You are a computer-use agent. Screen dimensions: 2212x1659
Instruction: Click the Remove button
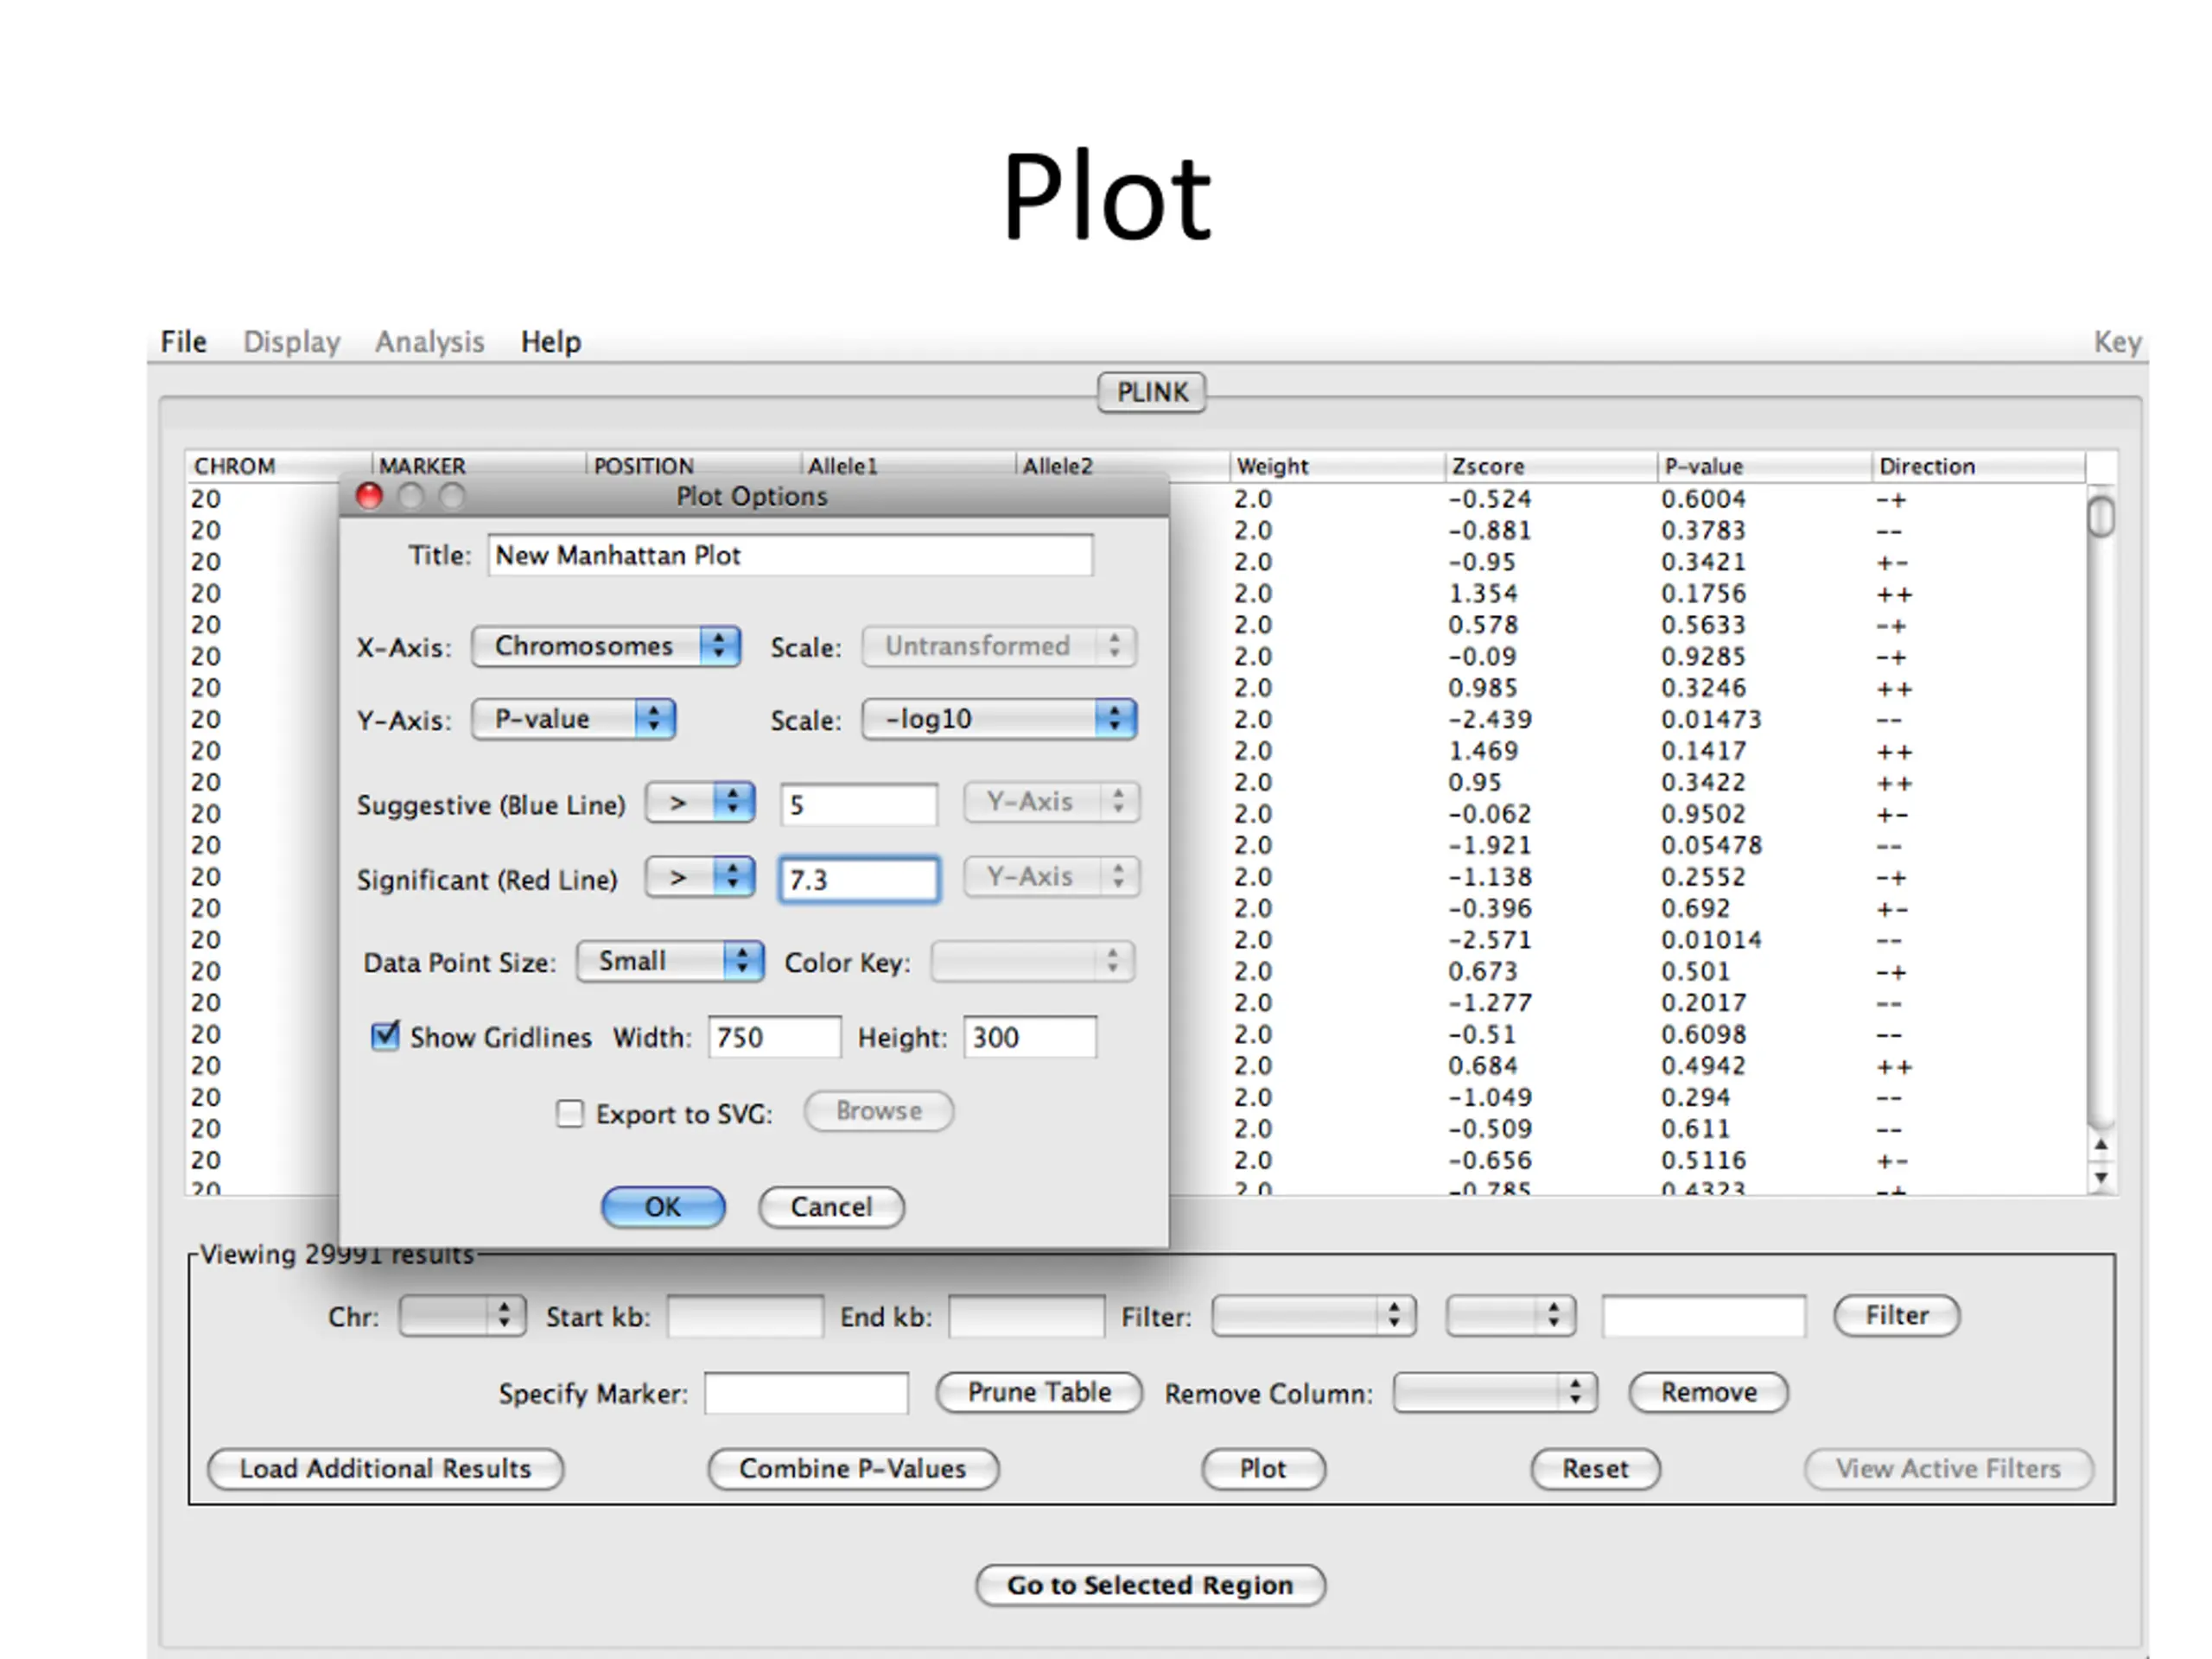point(1709,1392)
